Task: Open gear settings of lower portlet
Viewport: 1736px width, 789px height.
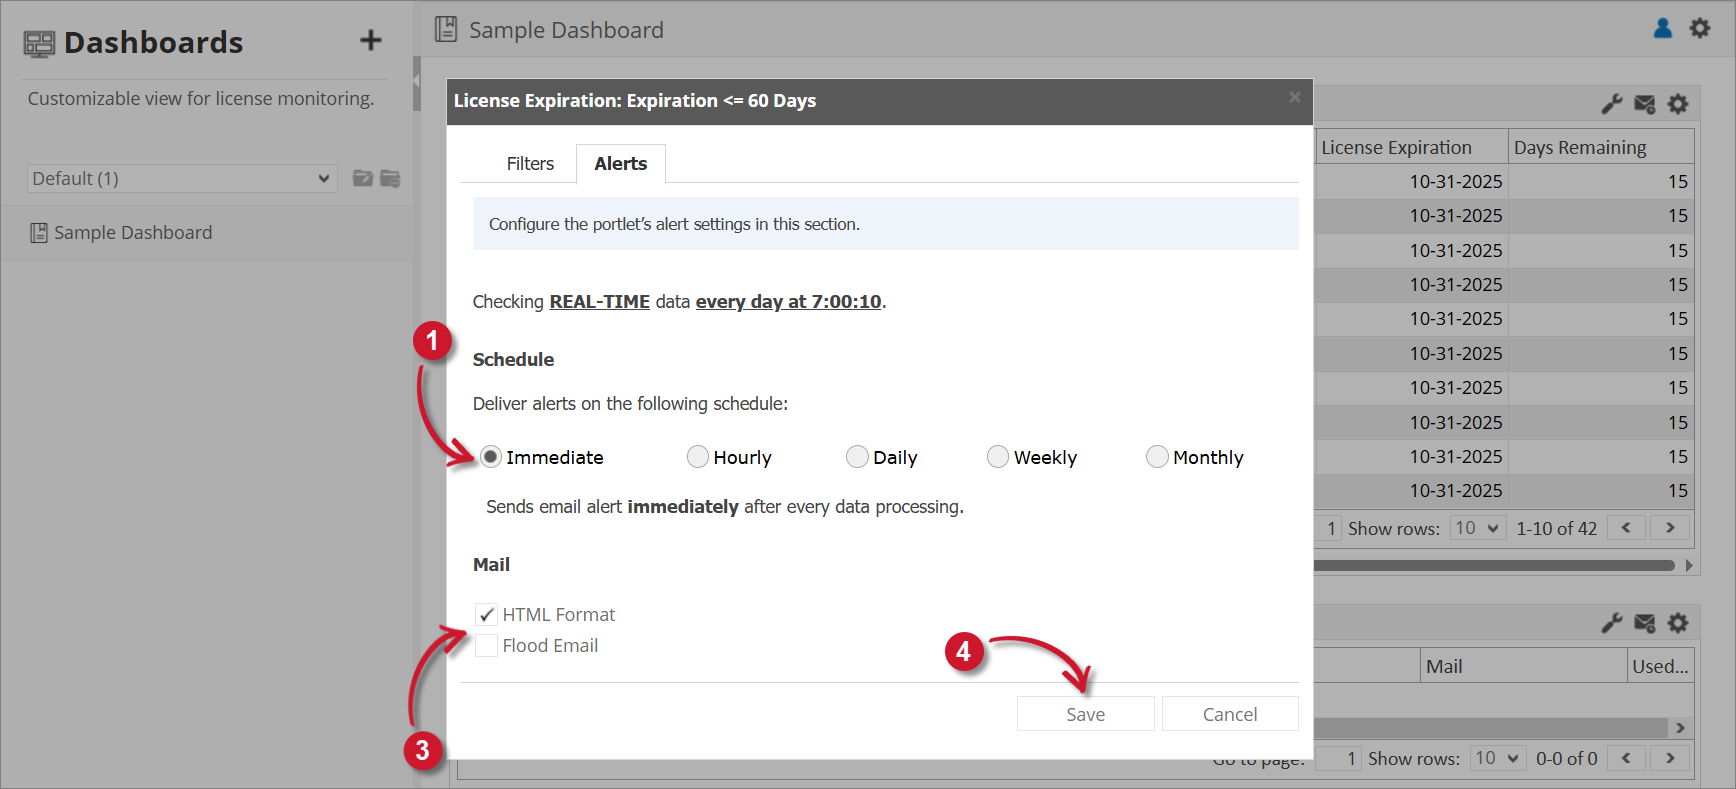Action: (x=1678, y=623)
